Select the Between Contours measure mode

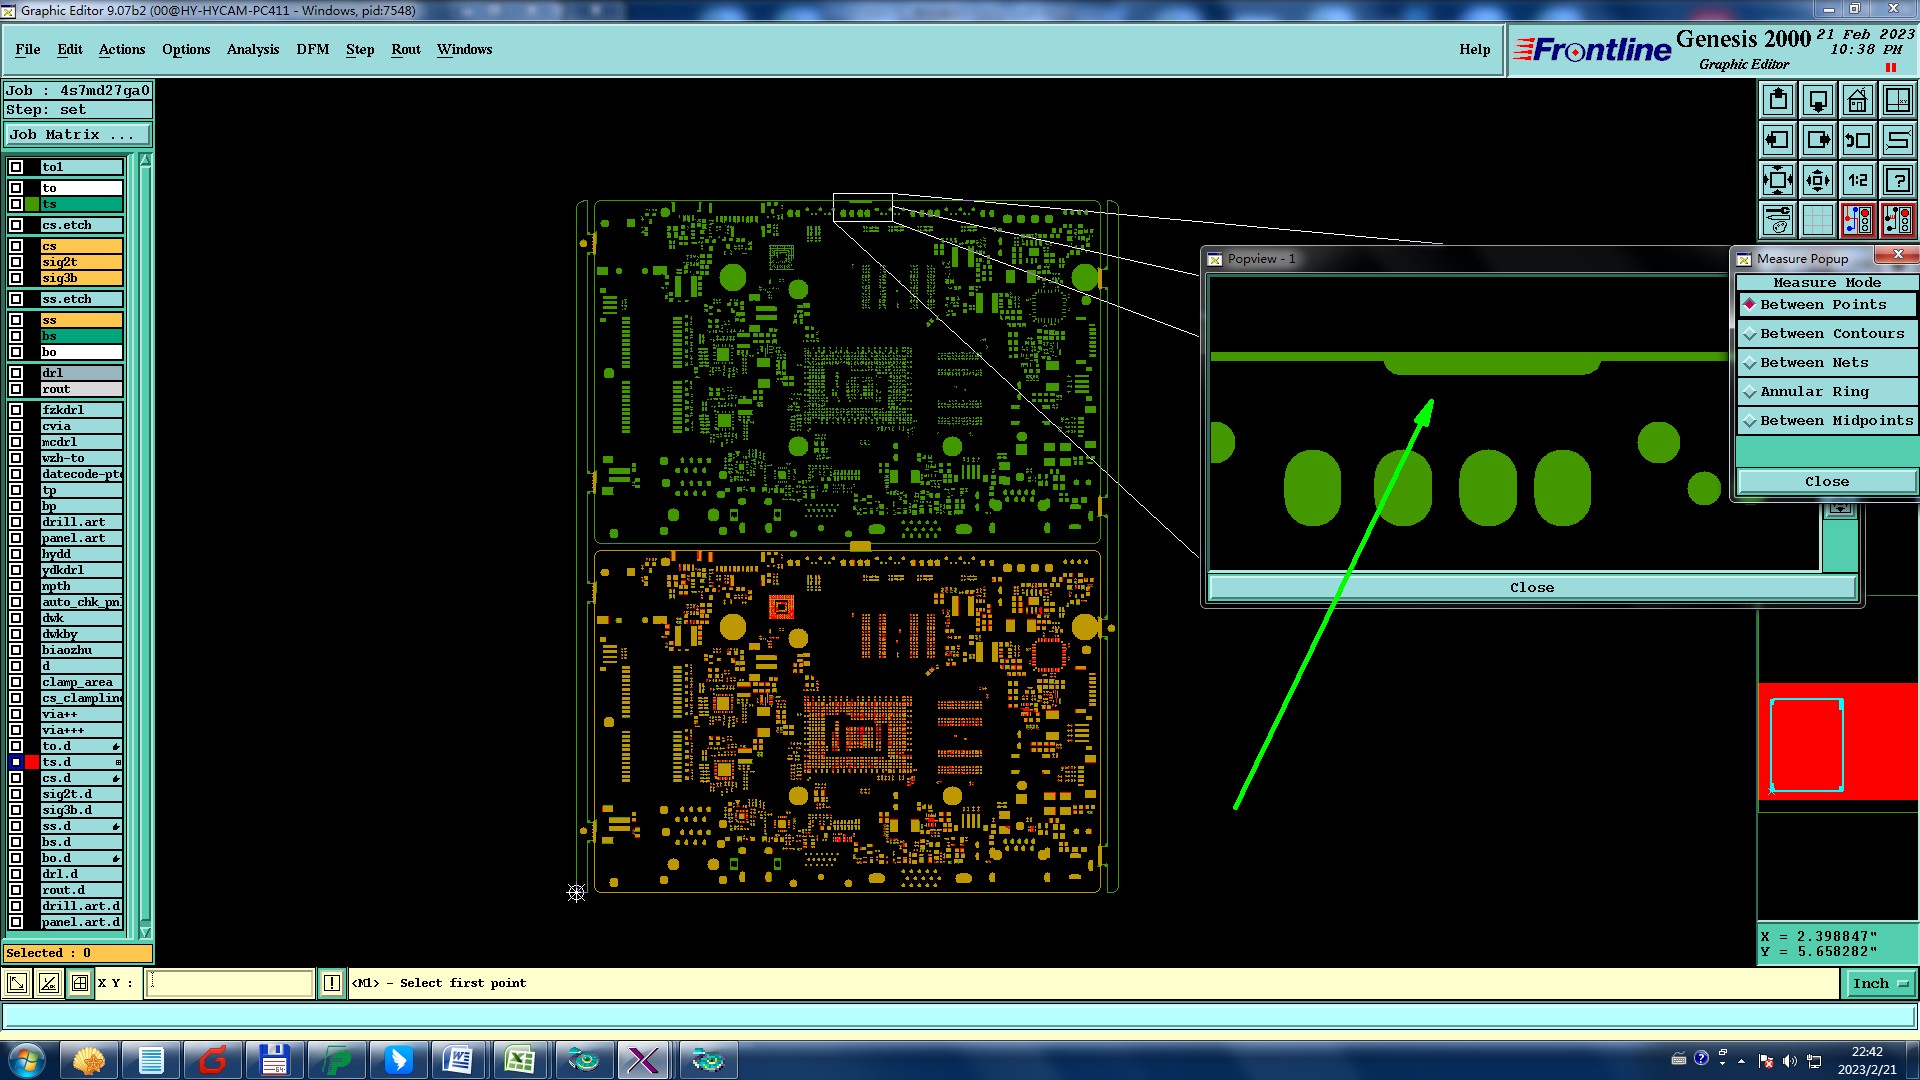pyautogui.click(x=1831, y=334)
